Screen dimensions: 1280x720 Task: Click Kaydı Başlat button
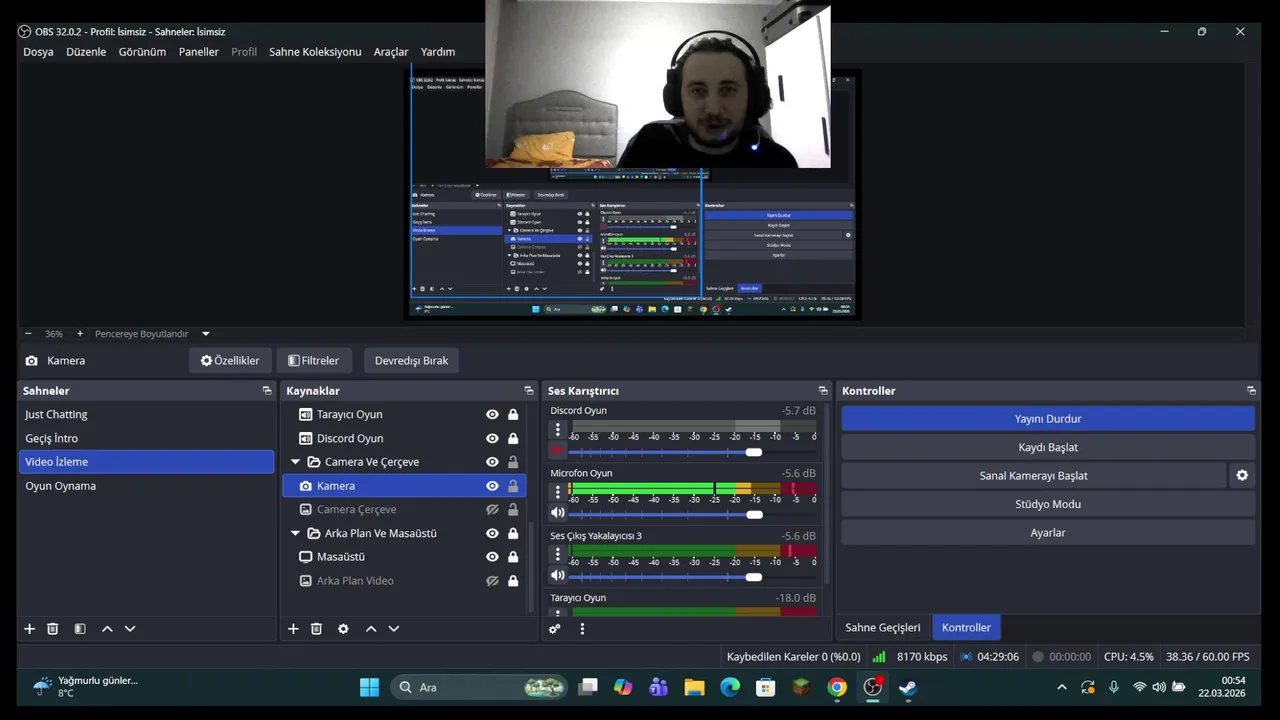[x=1048, y=447]
